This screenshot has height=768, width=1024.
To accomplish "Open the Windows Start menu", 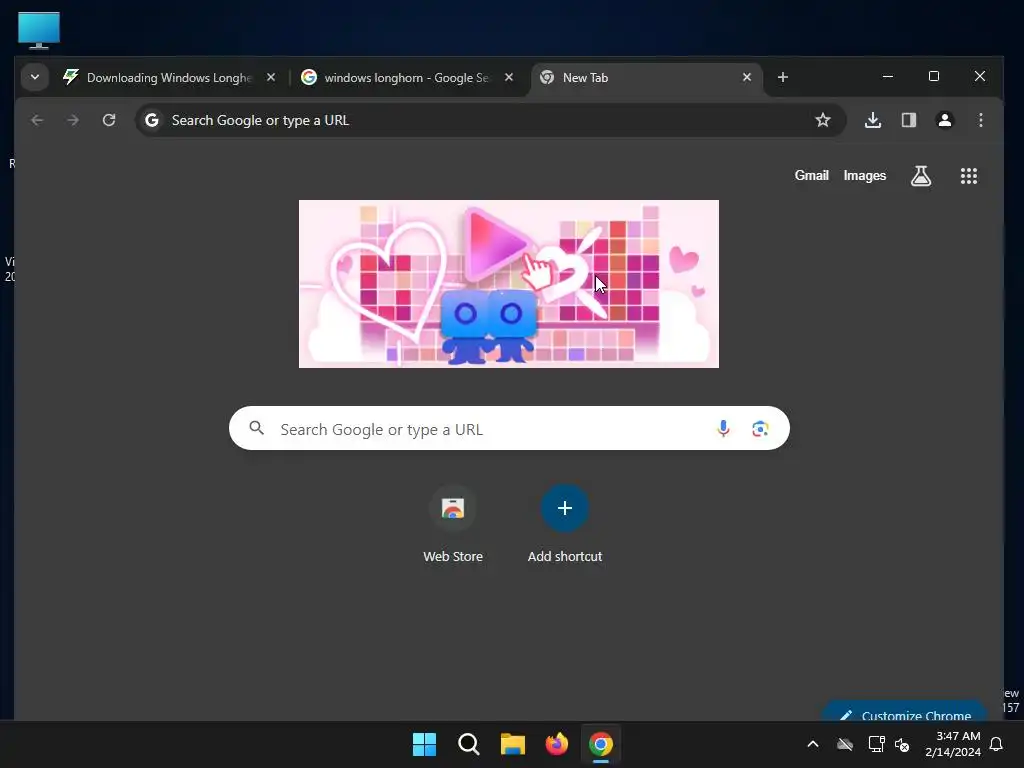I will point(424,744).
